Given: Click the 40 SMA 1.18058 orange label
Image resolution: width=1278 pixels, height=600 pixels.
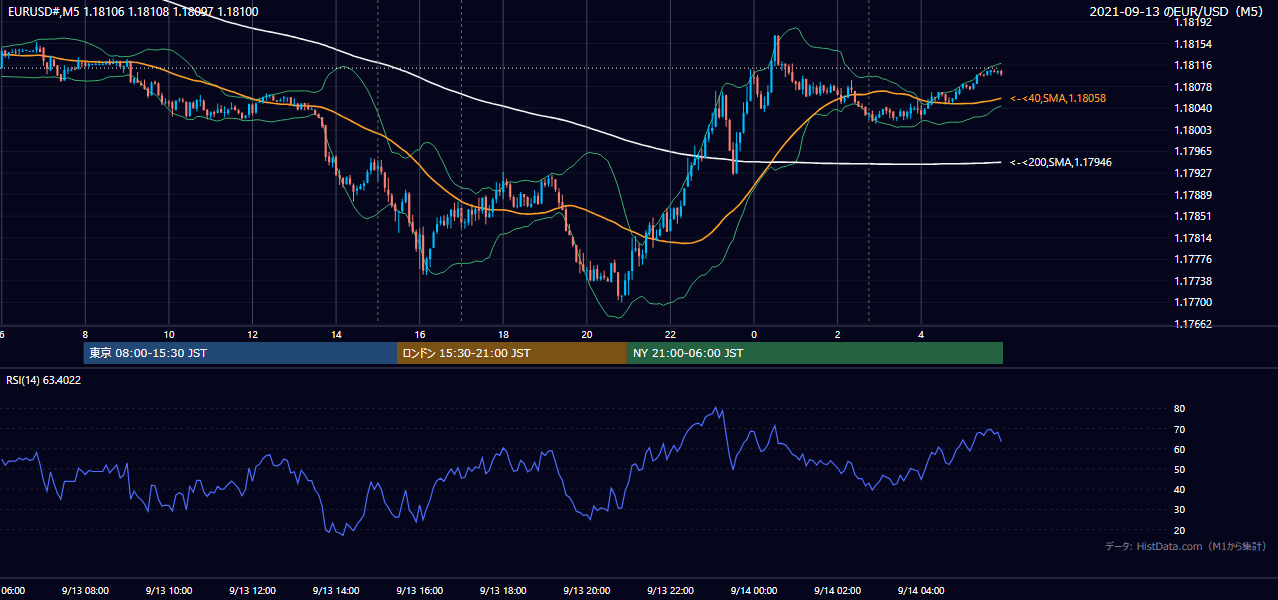Looking at the screenshot, I should point(1058,98).
